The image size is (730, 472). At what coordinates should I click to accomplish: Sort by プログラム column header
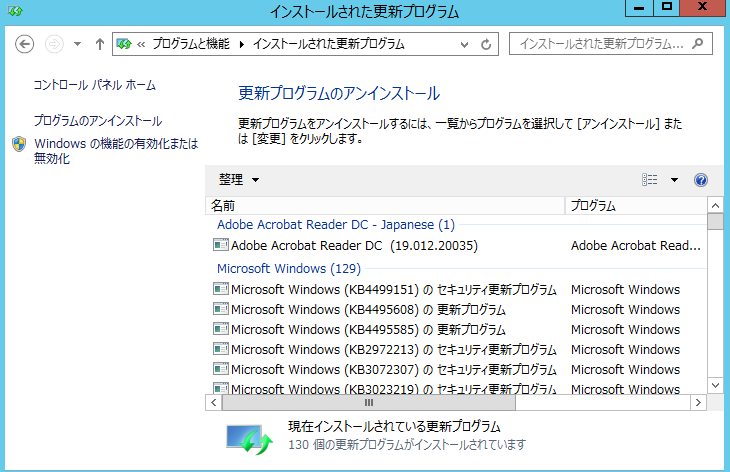tap(636, 205)
